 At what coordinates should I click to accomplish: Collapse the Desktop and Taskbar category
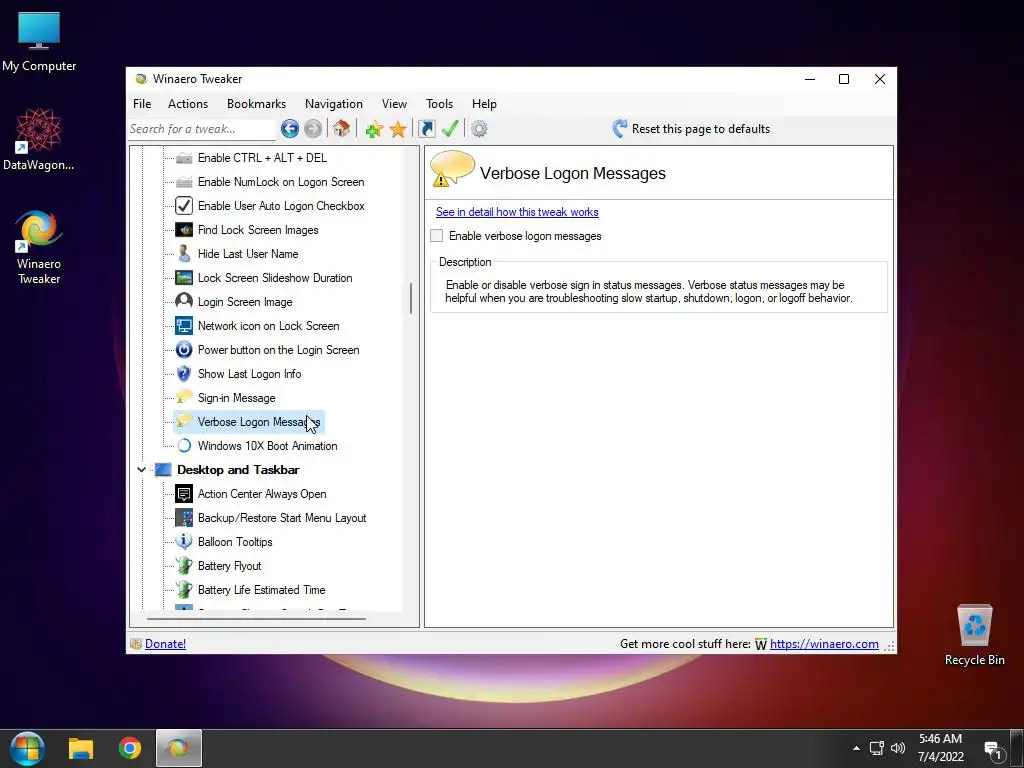(x=141, y=470)
